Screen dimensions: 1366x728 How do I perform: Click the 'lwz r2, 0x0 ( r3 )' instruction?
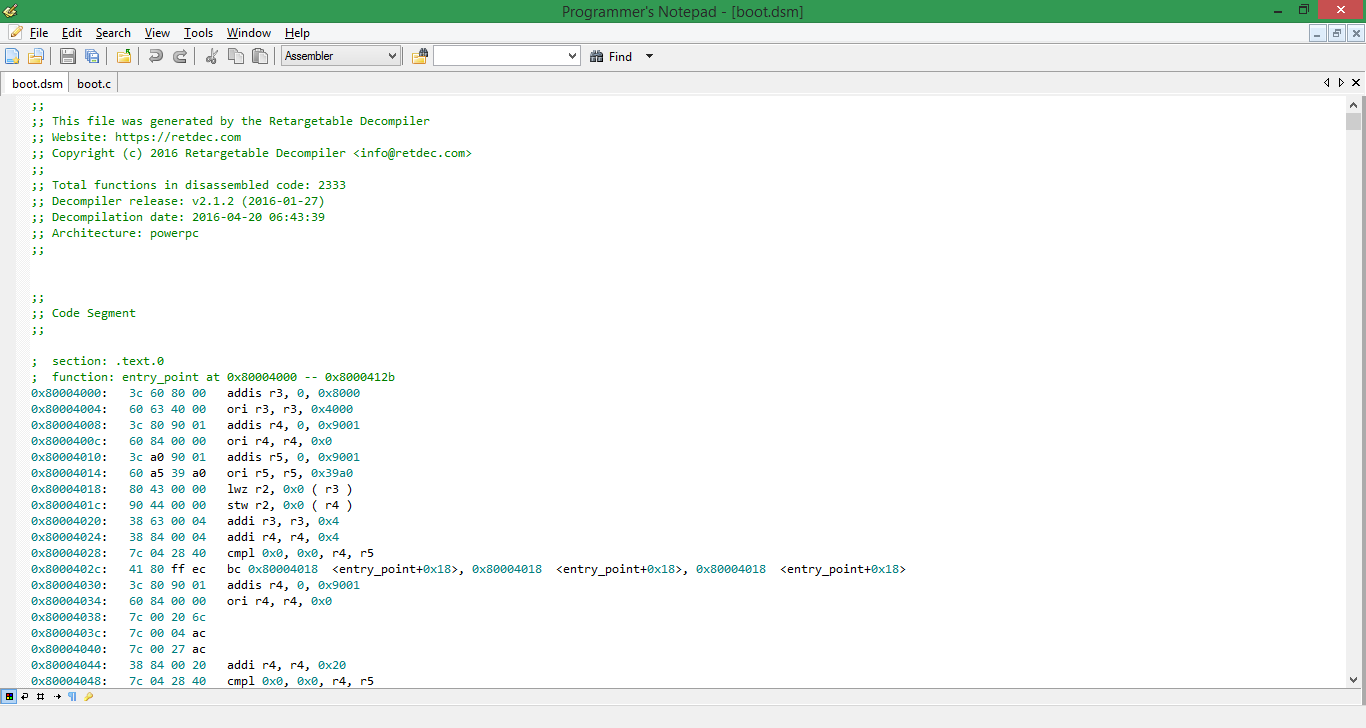click(290, 489)
